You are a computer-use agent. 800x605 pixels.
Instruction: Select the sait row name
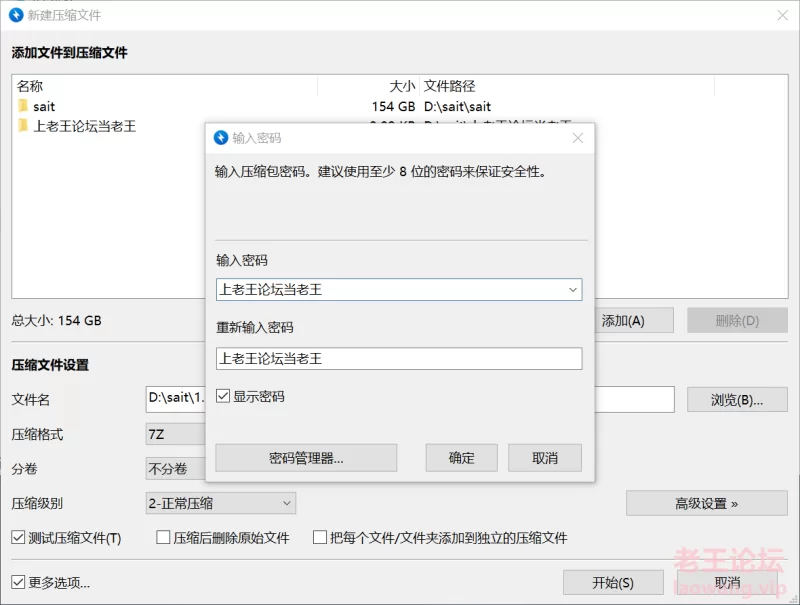tap(44, 106)
